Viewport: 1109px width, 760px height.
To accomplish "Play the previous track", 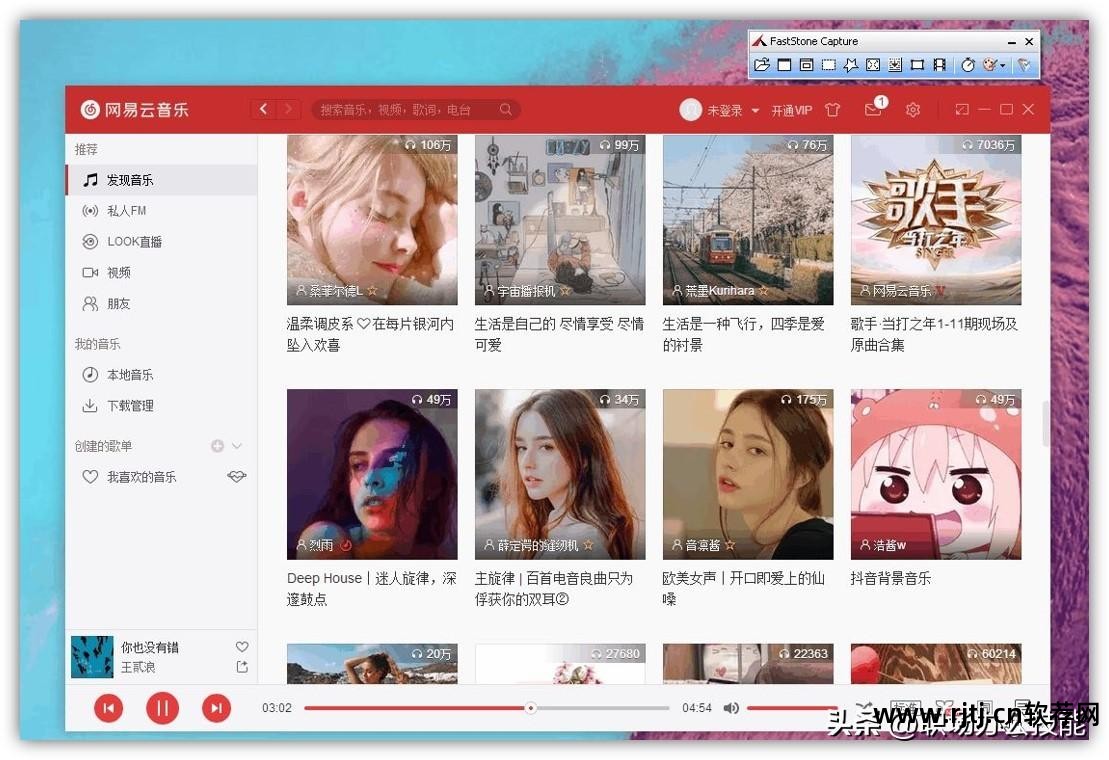I will (108, 708).
